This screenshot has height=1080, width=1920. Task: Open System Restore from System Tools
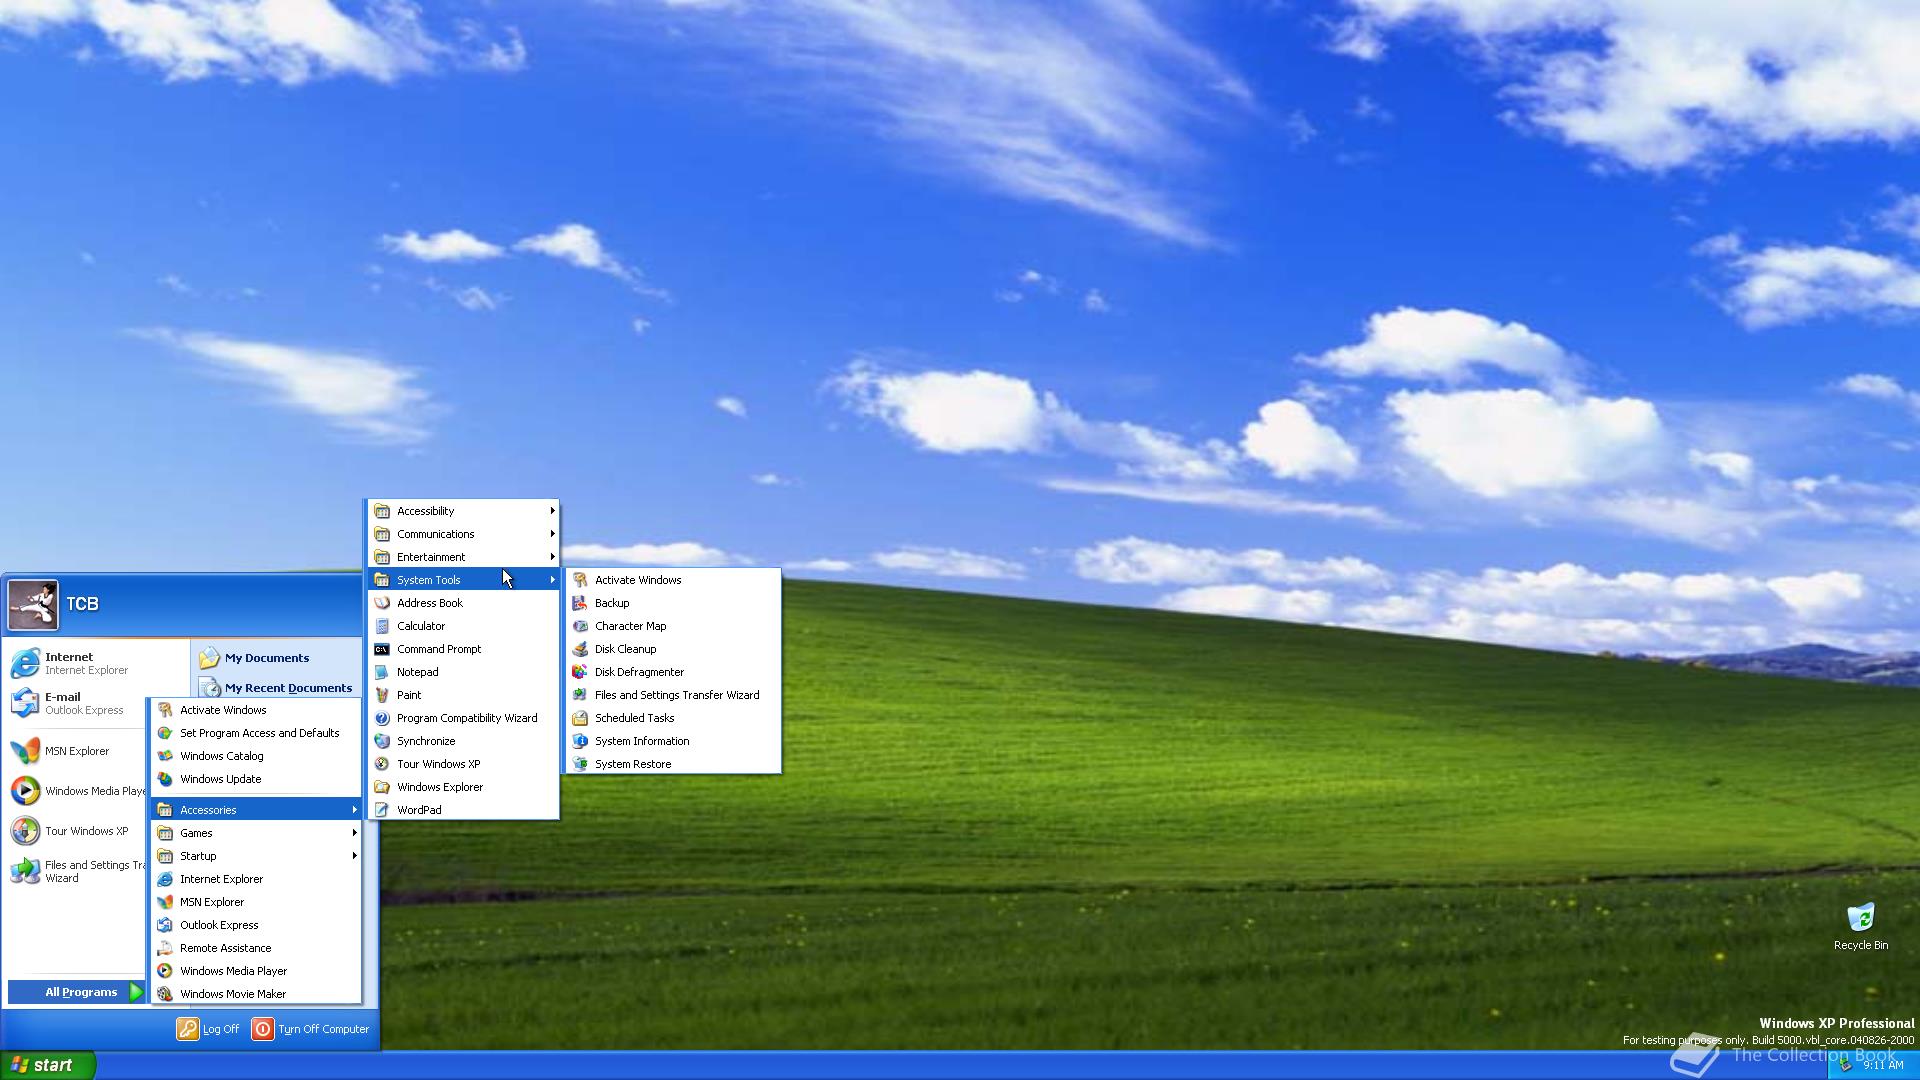pyautogui.click(x=632, y=764)
